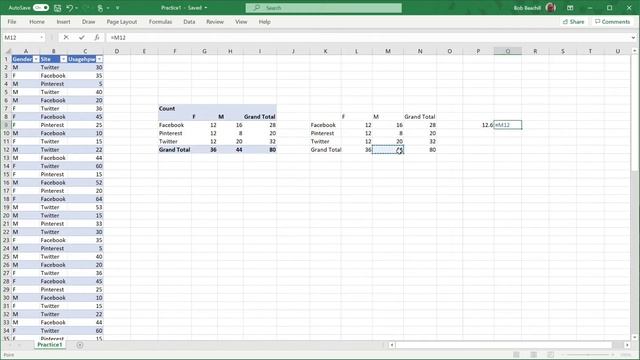Image resolution: width=640 pixels, height=360 pixels.
Task: Expand the formula bar chevron
Action: pos(633,38)
